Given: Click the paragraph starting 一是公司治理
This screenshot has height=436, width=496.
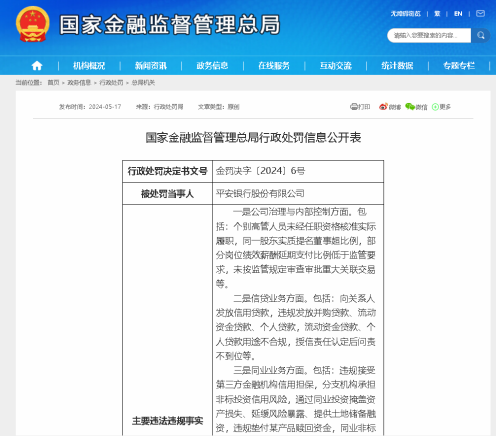Looking at the screenshot, I should [x=296, y=248].
